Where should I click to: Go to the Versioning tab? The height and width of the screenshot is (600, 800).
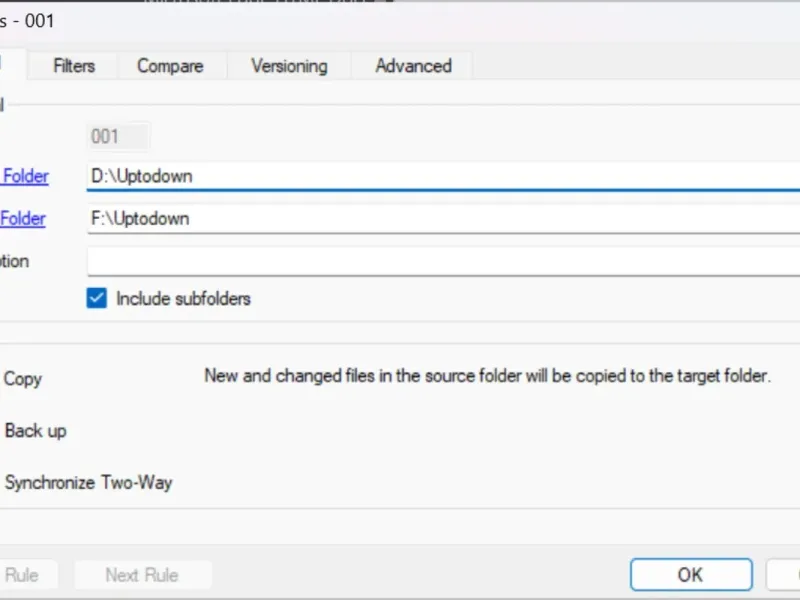pyautogui.click(x=289, y=66)
